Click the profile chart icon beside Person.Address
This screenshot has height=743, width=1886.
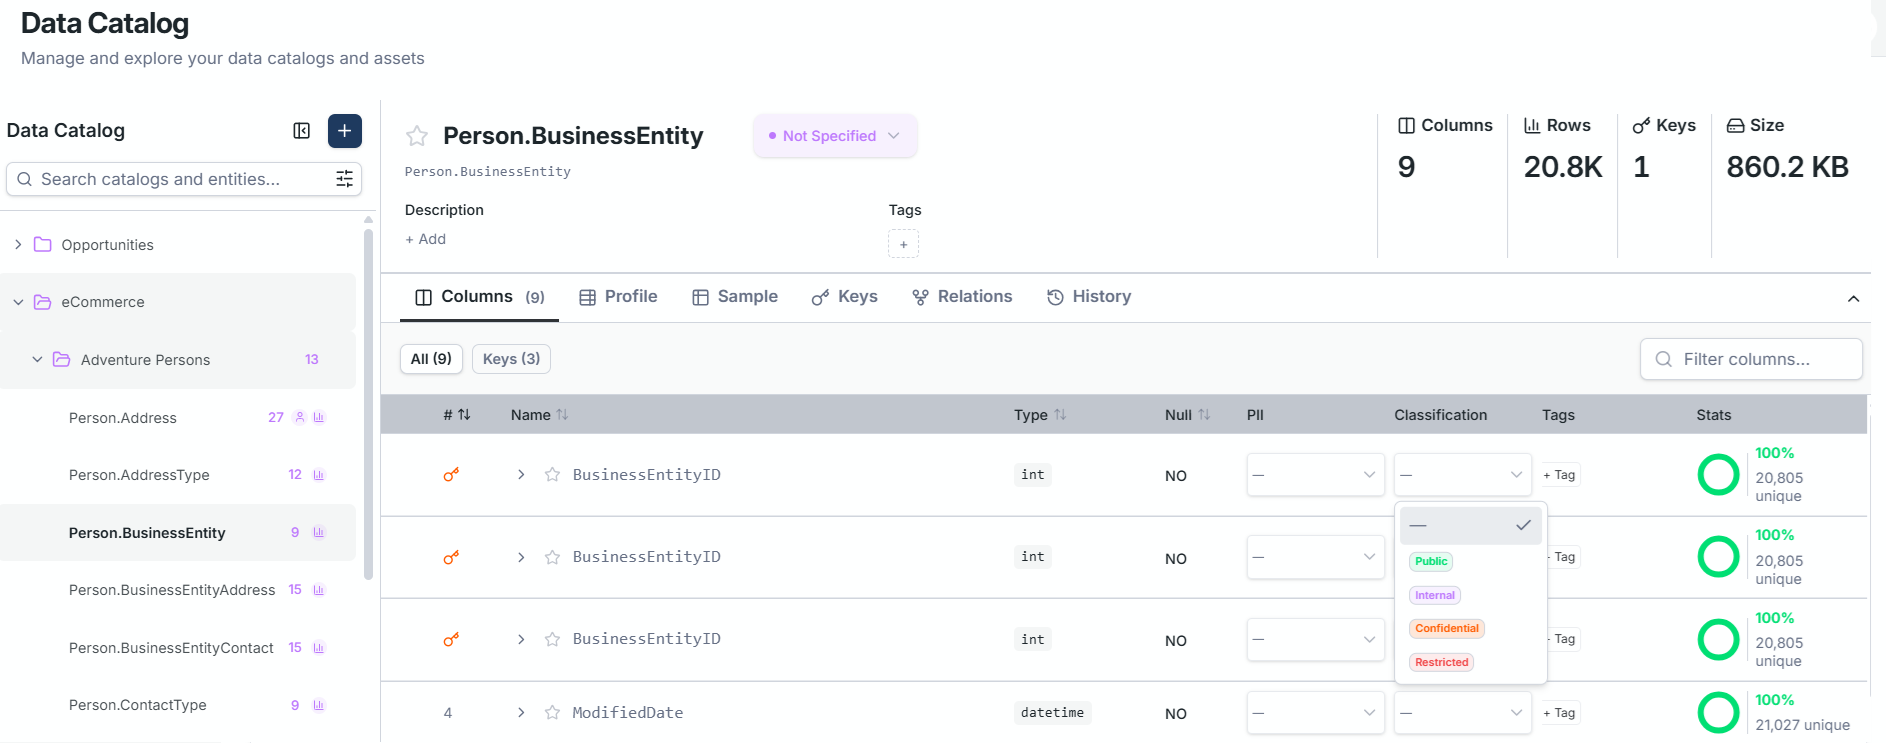[x=319, y=418]
